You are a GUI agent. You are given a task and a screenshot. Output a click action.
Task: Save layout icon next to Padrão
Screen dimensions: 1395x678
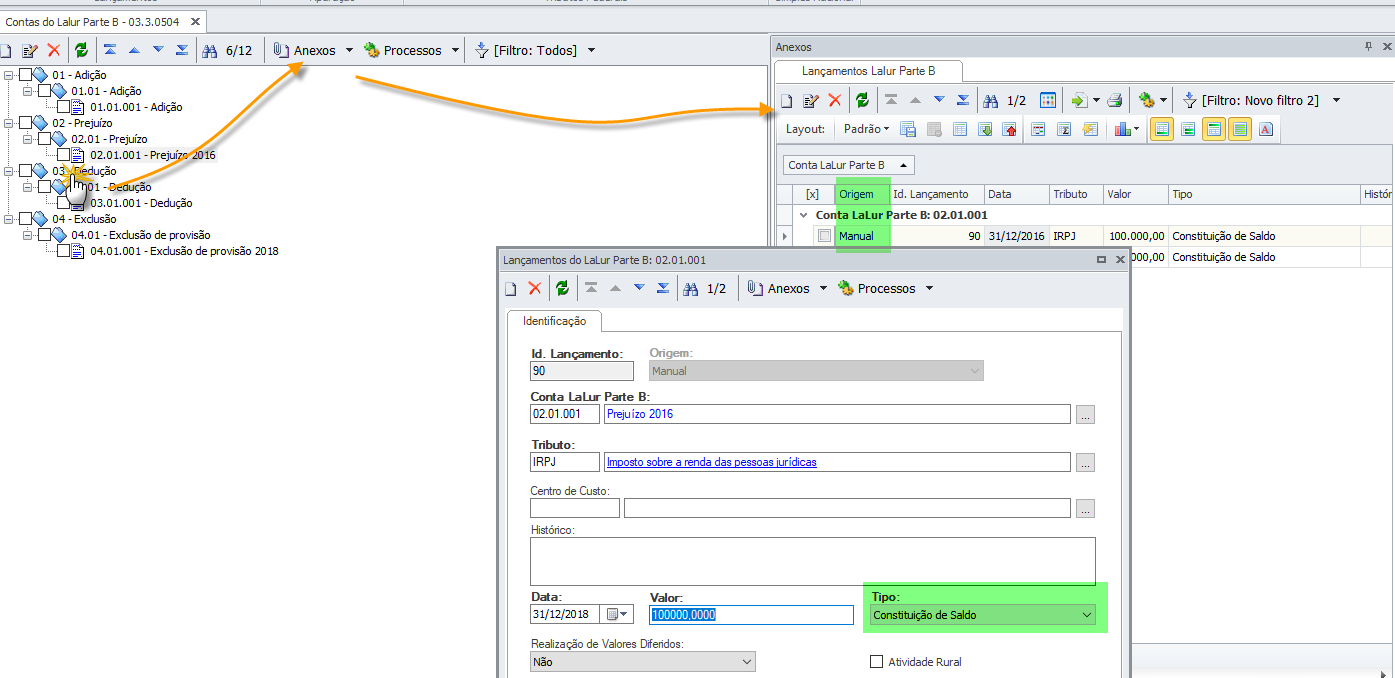click(x=908, y=129)
